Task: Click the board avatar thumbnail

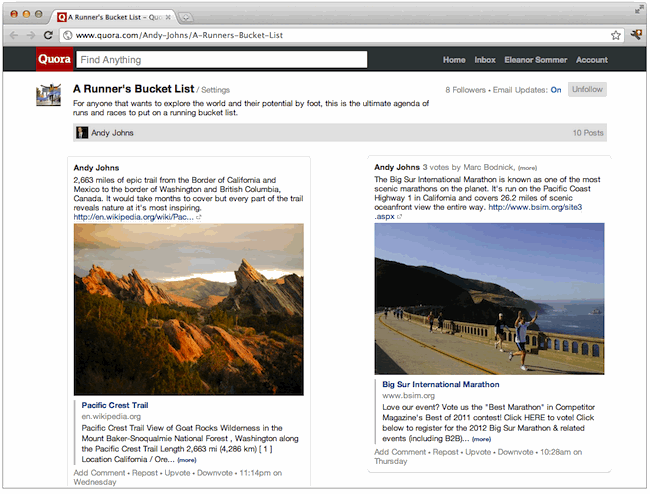Action: tap(48, 95)
